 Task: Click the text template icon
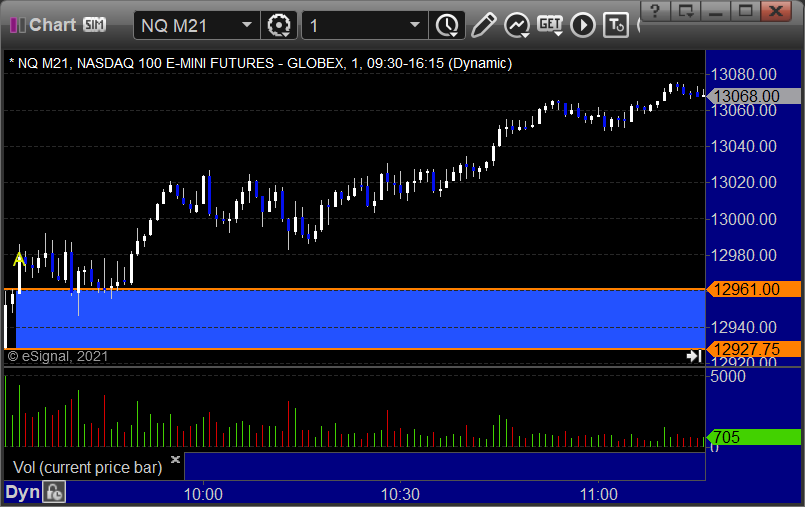pos(616,25)
